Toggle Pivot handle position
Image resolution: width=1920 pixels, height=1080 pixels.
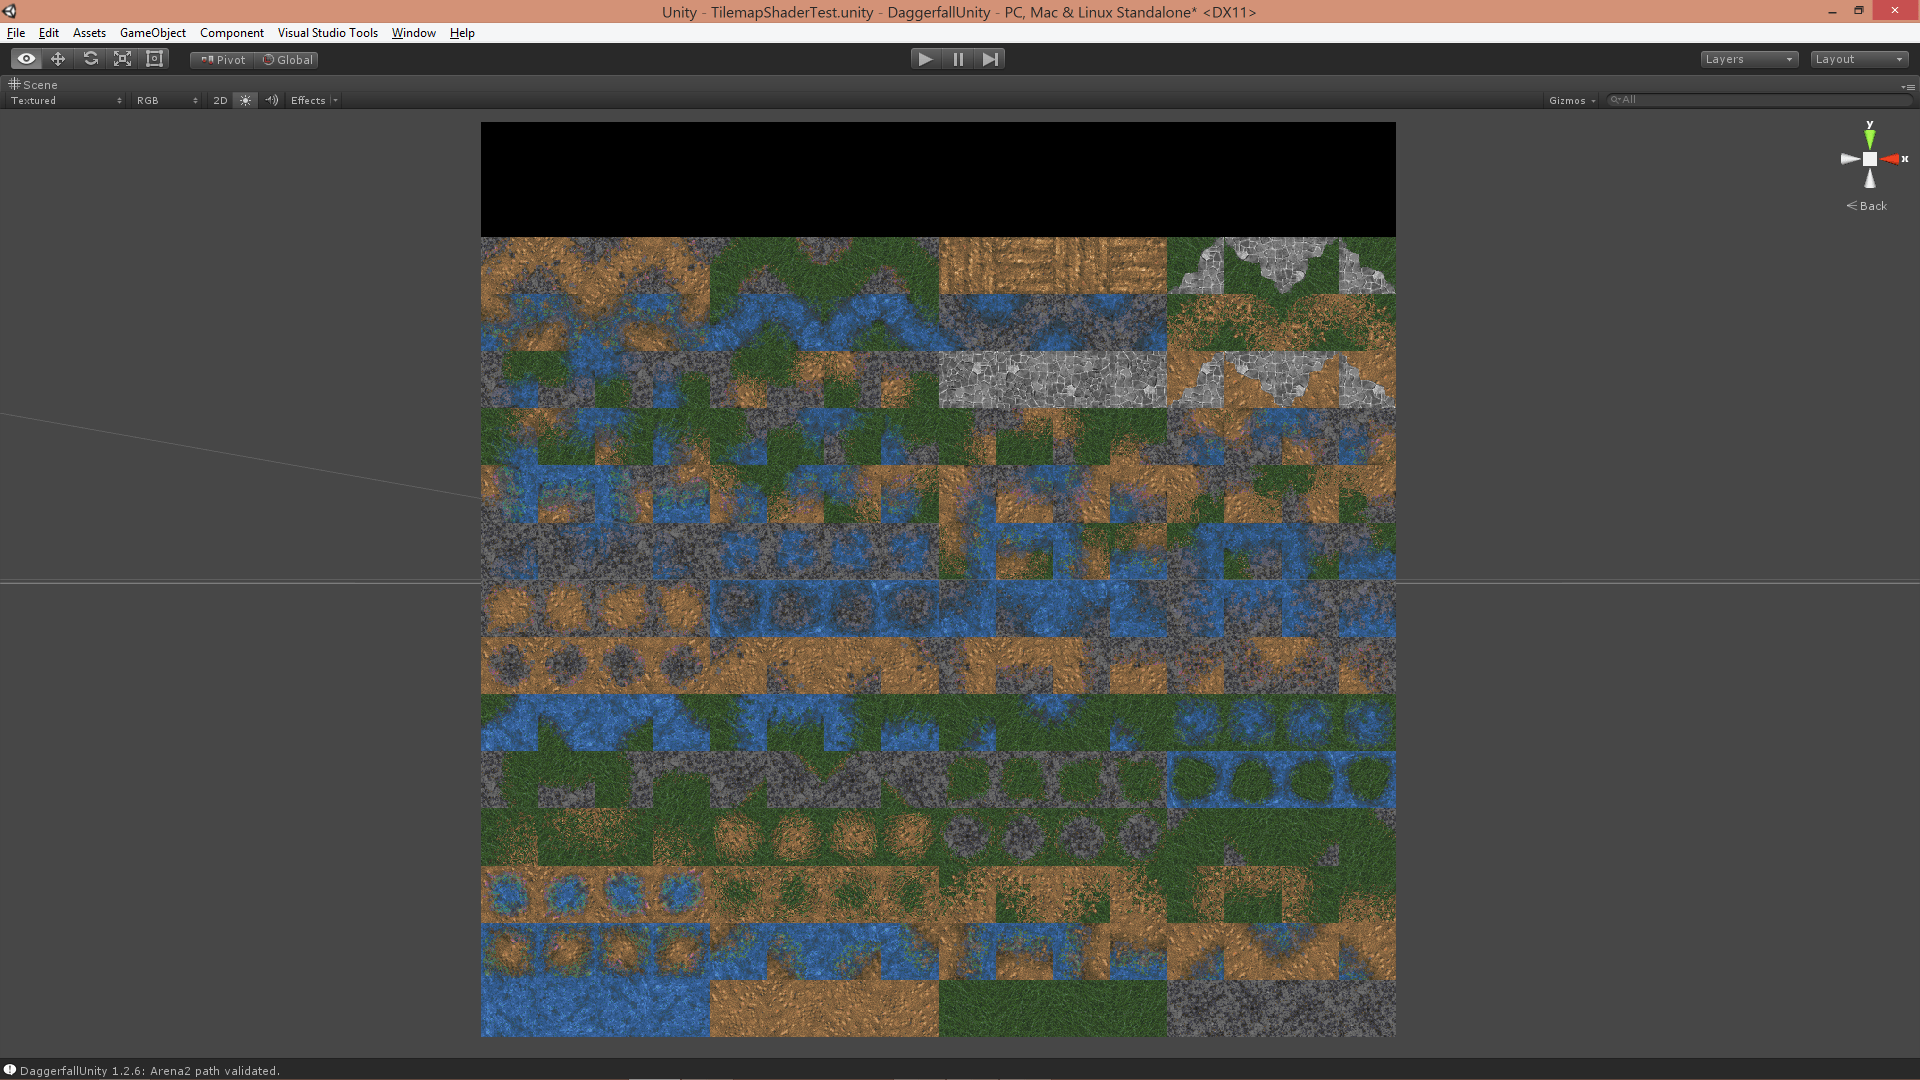222,60
